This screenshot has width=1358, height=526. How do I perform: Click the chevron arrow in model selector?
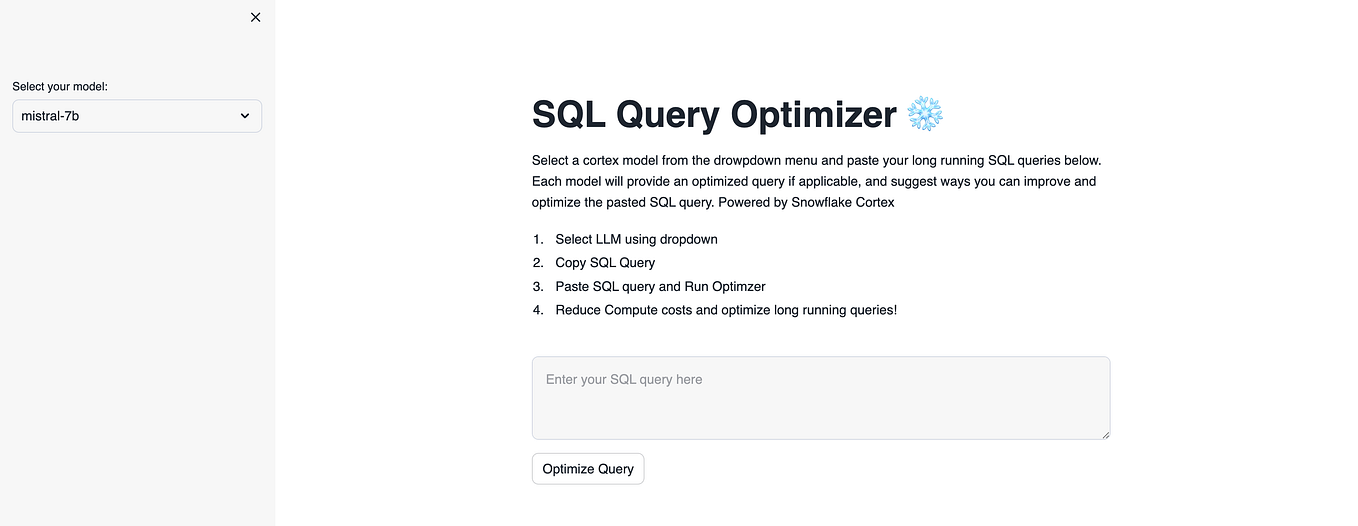(245, 116)
